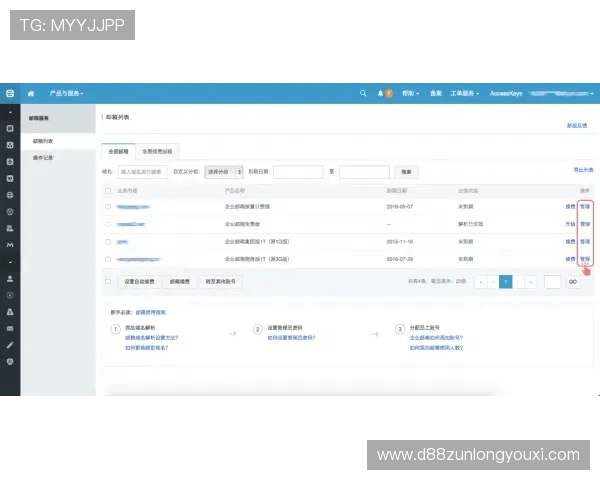Collapse the lower section arrow above the person icon
Viewport: 600px width, 480px height.
tap(10, 262)
